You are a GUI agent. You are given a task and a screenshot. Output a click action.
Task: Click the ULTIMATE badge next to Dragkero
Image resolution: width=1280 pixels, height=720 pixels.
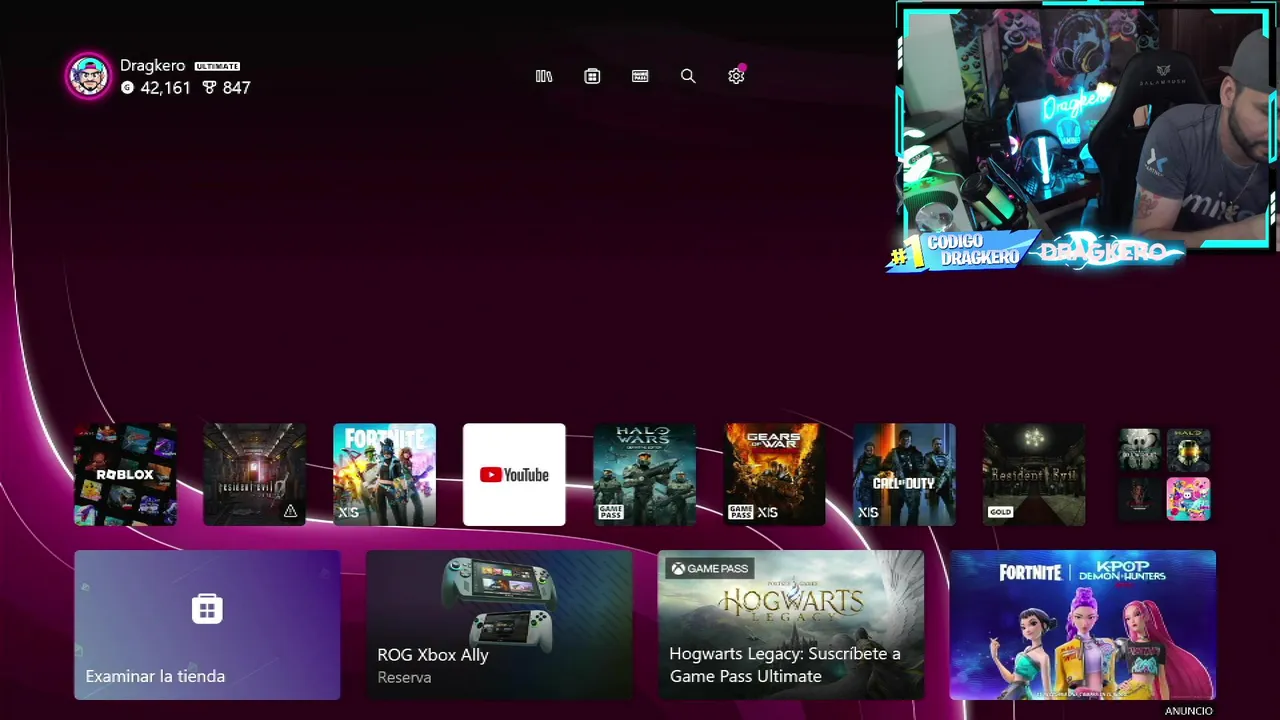(x=217, y=66)
